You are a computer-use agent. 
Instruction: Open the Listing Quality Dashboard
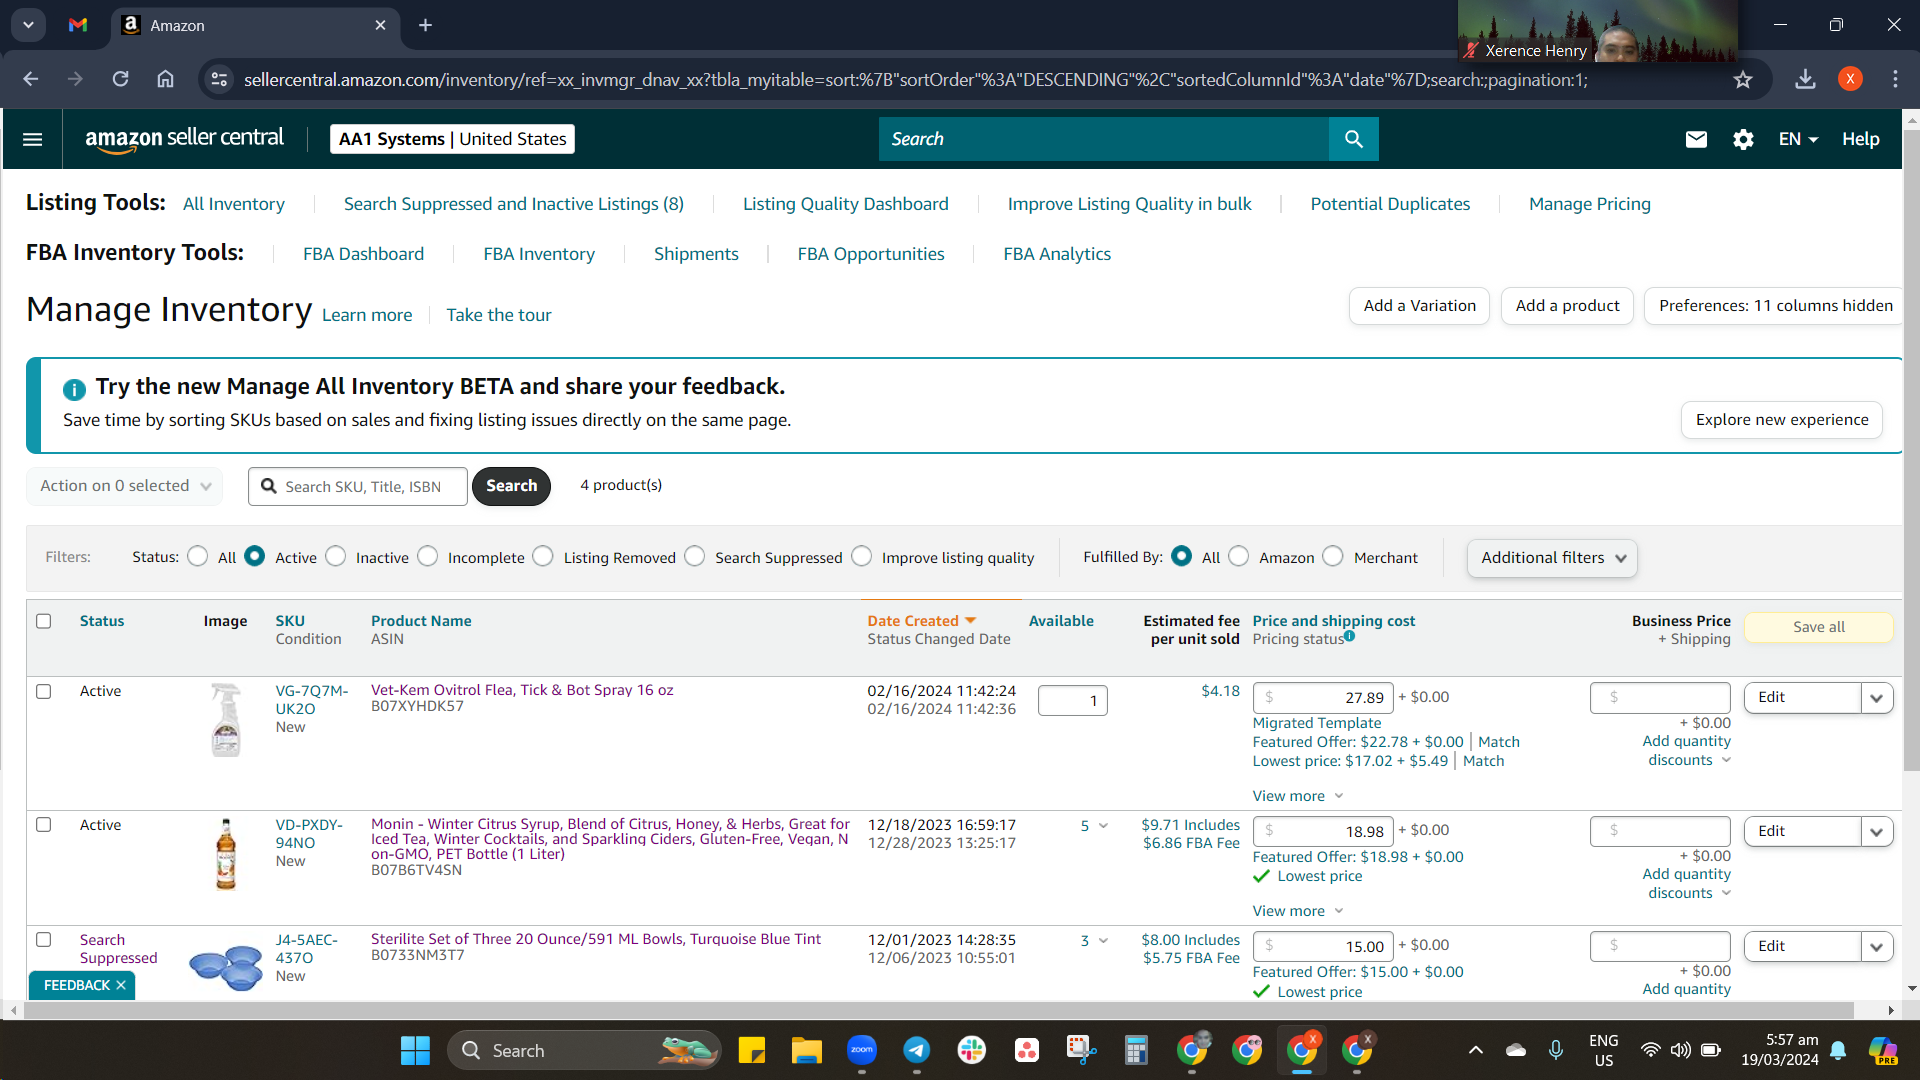pos(846,204)
